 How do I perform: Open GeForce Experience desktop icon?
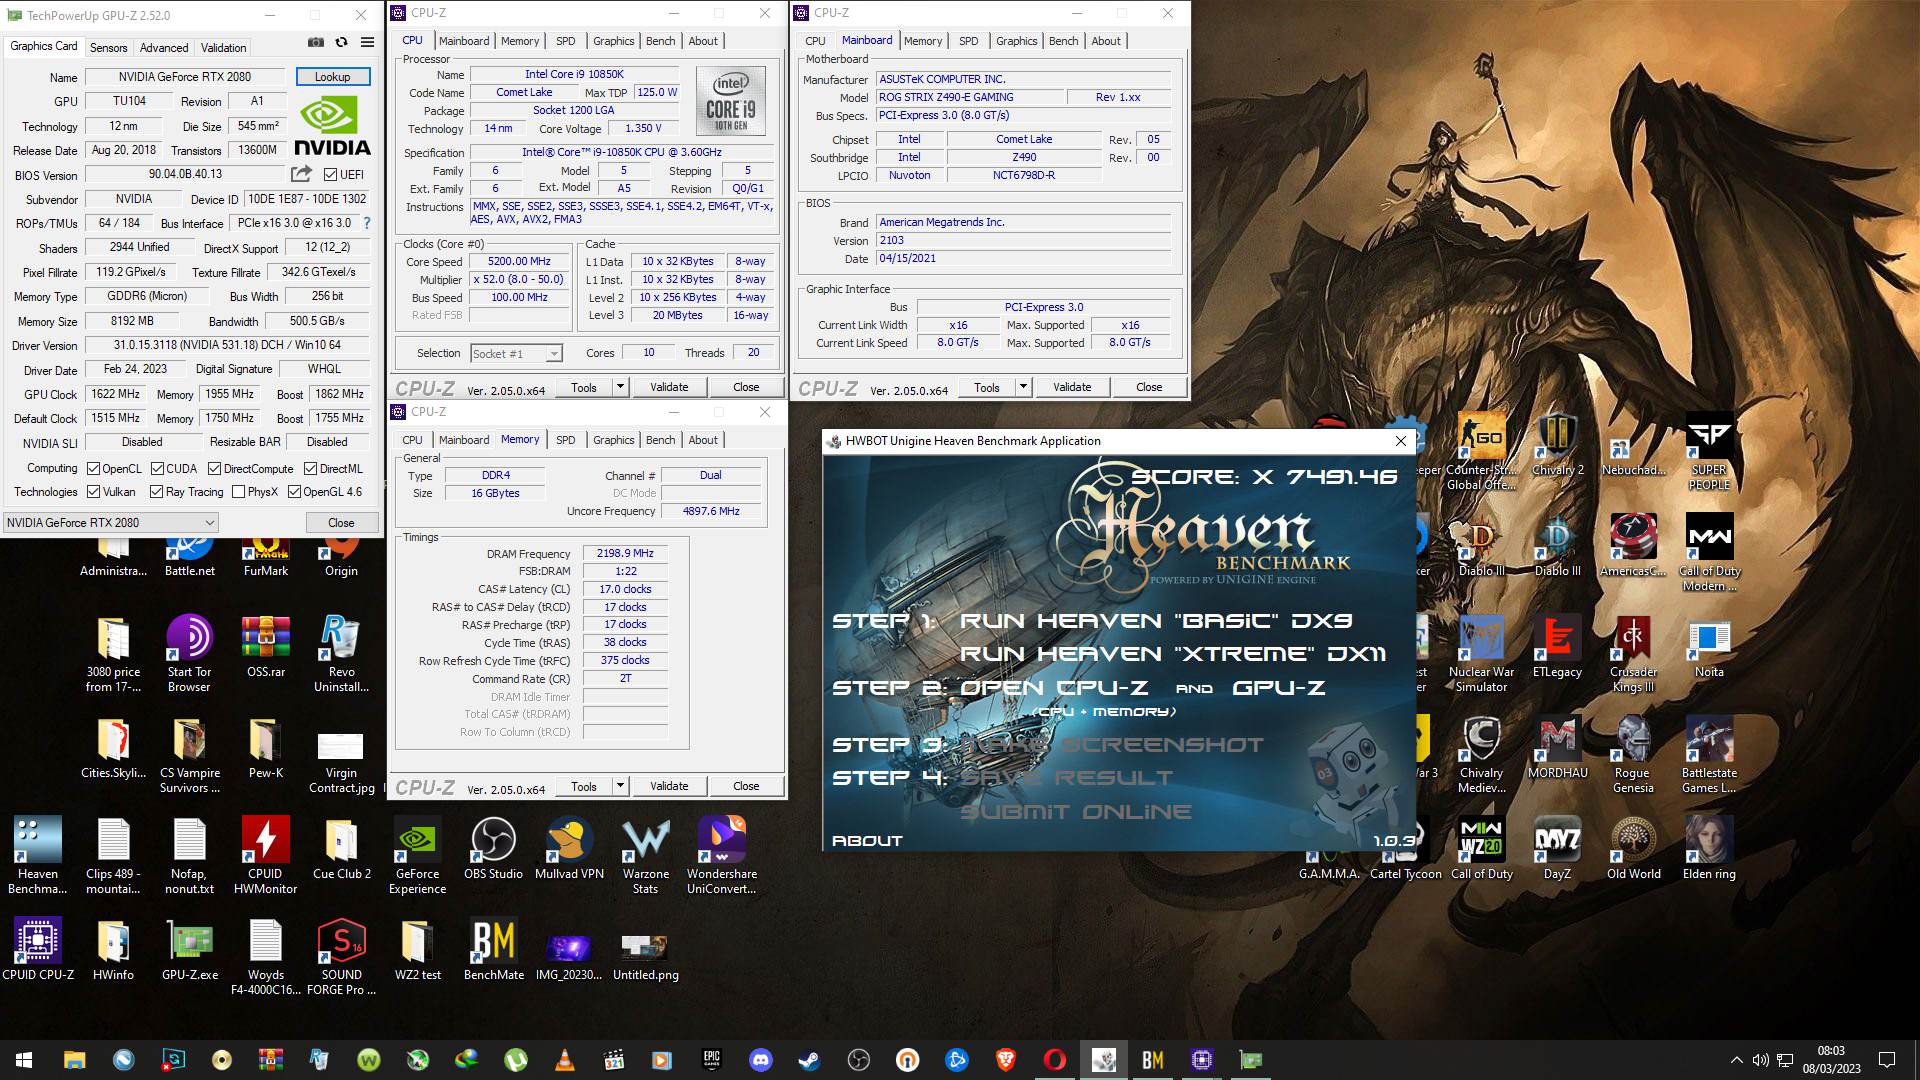point(417,855)
